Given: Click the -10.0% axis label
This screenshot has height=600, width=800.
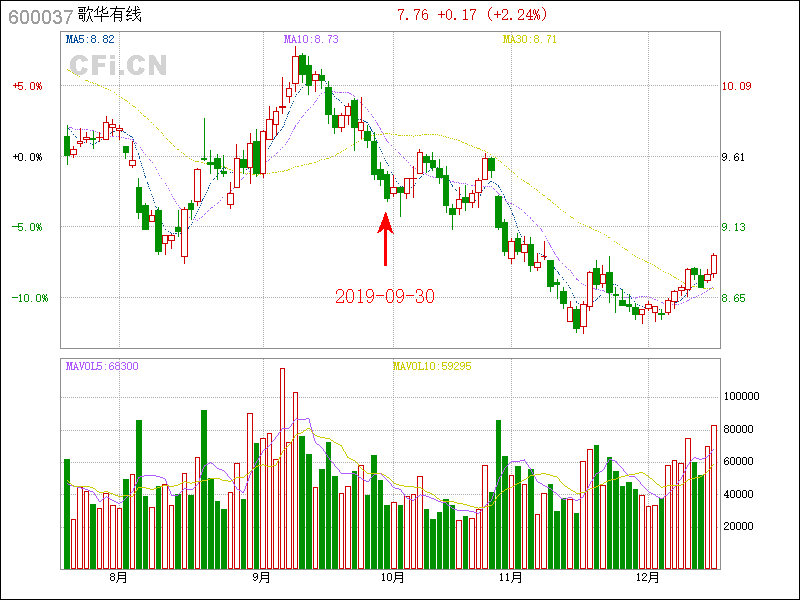Looking at the screenshot, I should coord(30,298).
